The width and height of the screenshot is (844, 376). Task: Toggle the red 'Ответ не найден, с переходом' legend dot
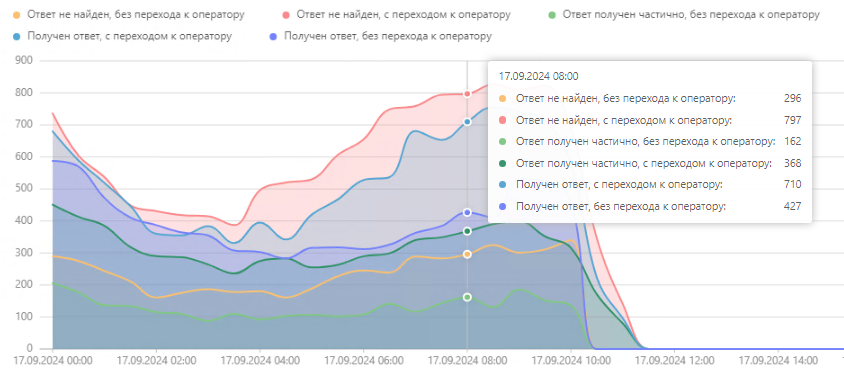click(x=286, y=15)
